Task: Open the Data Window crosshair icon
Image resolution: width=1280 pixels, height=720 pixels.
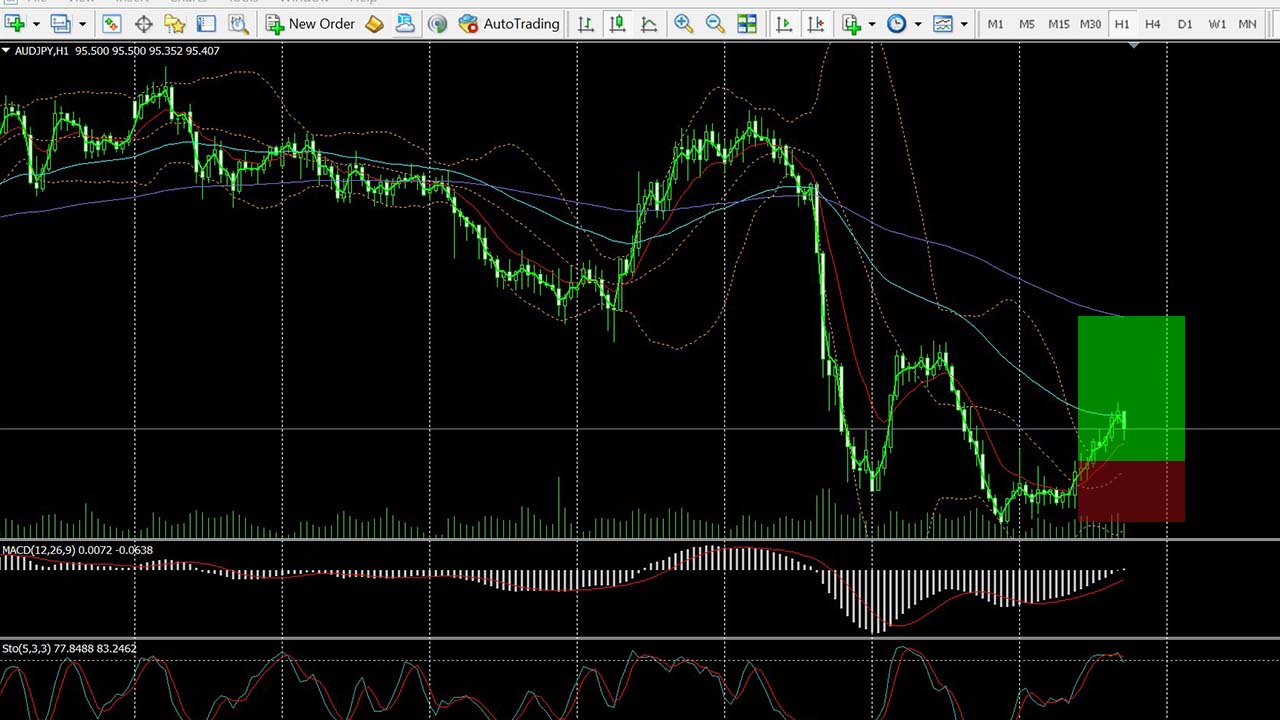Action: [143, 23]
